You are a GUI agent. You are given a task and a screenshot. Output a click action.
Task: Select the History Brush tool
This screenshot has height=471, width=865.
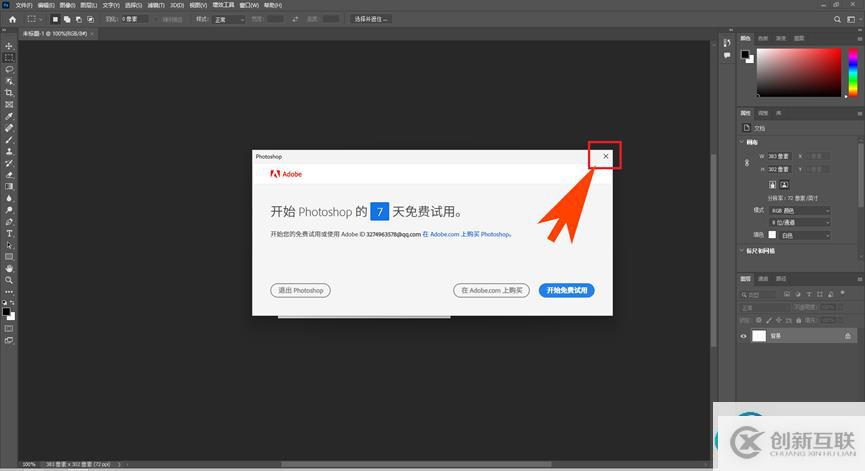pyautogui.click(x=9, y=163)
